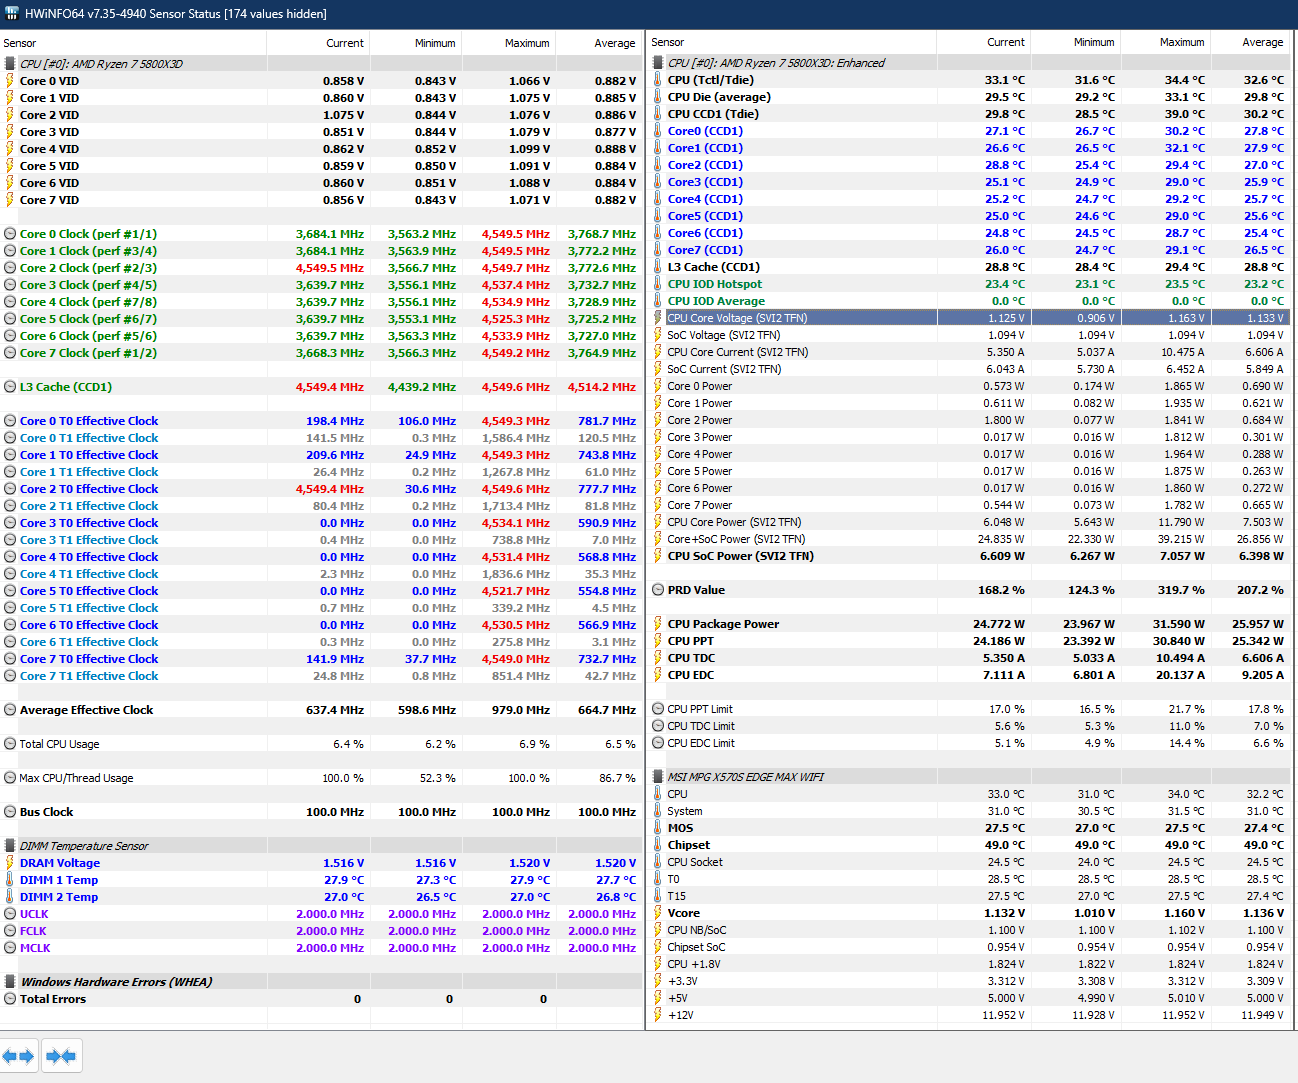Viewport: 1298px width, 1083px height.
Task: Click the clock icon beside FCLK
Action: [x=10, y=931]
